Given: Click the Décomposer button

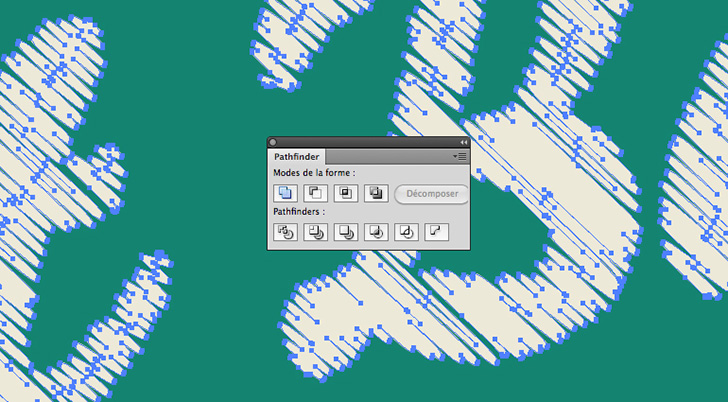Looking at the screenshot, I should [x=432, y=194].
